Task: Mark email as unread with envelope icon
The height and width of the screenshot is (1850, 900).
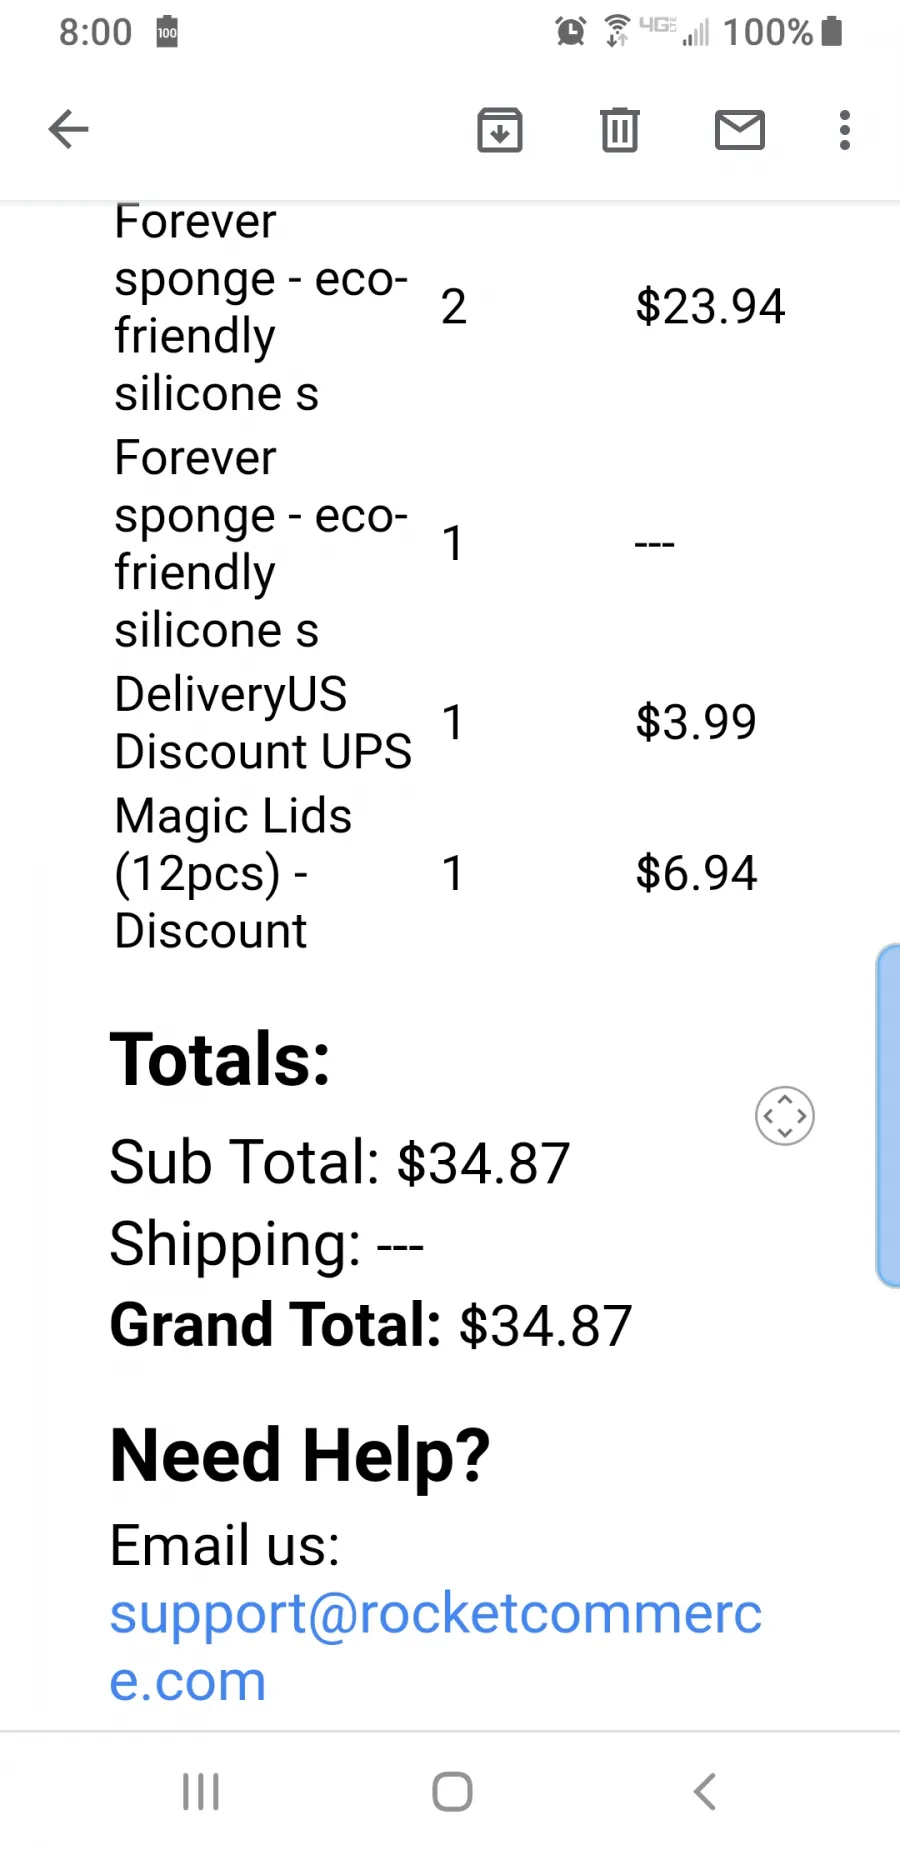Action: point(740,130)
